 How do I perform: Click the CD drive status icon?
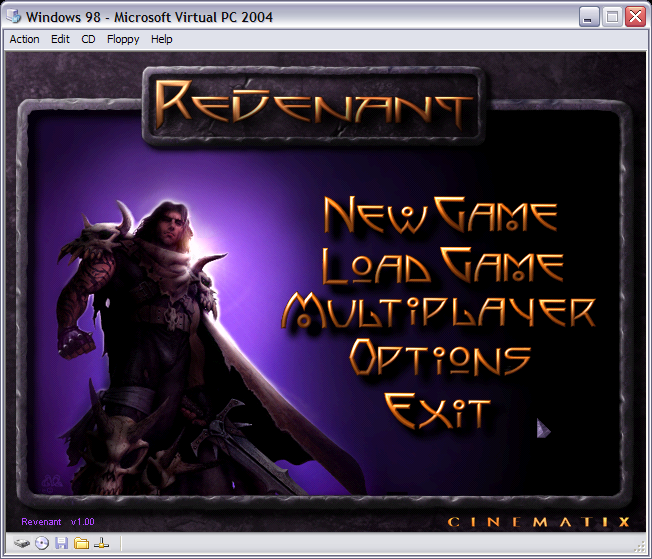[42, 543]
